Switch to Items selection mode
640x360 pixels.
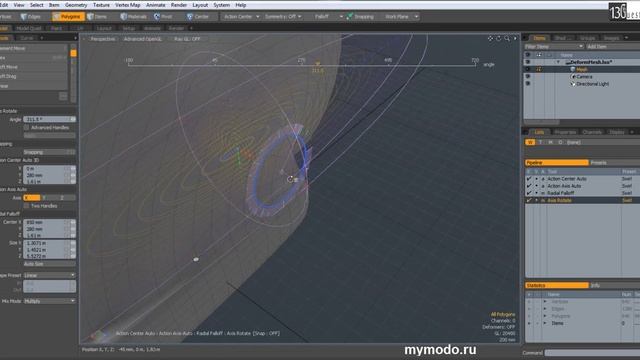[97, 17]
